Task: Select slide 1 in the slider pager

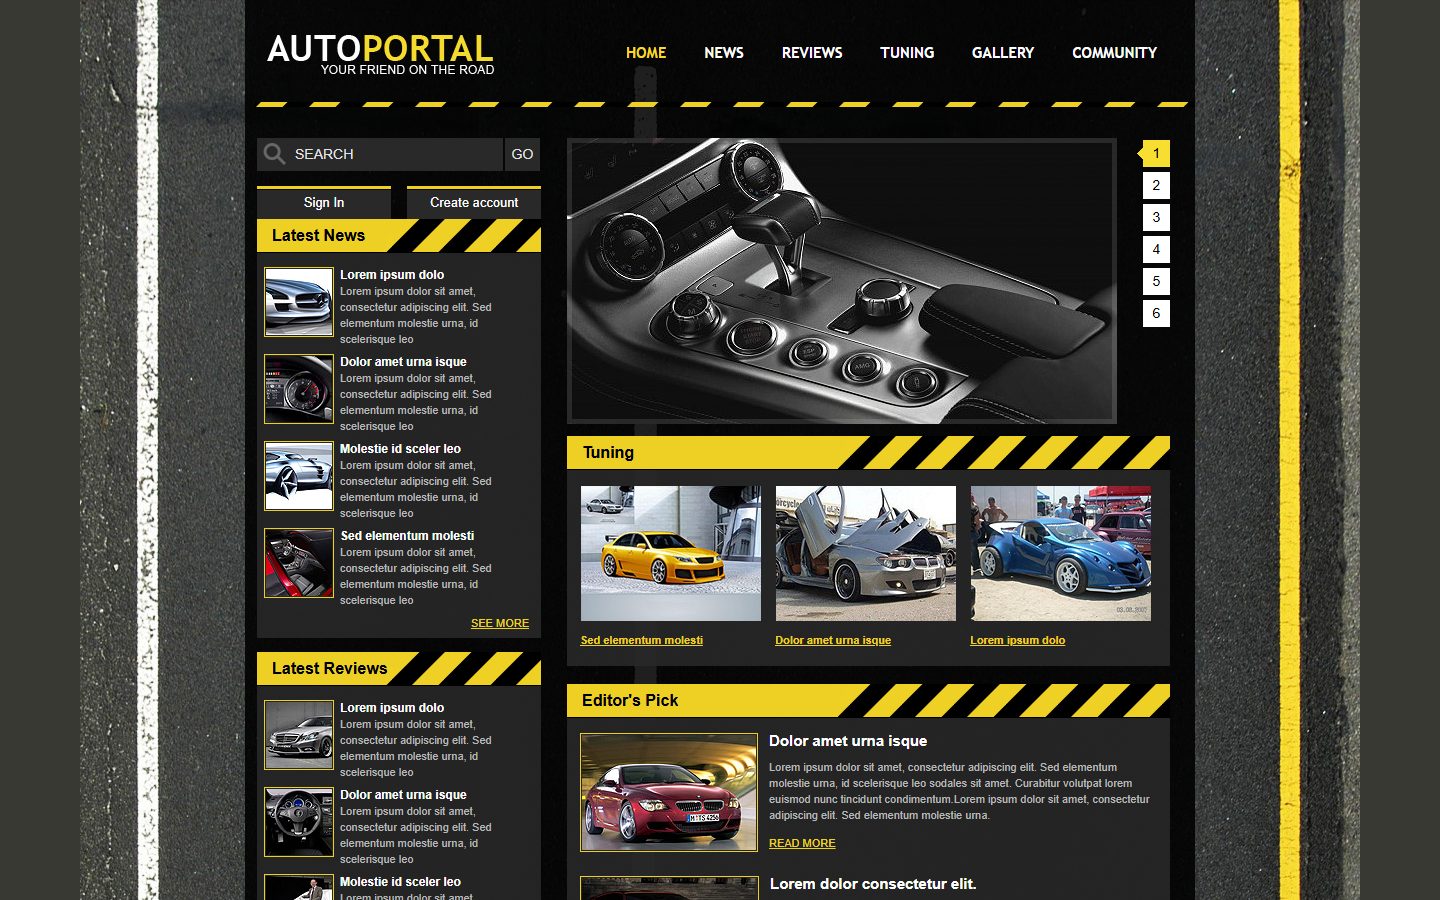Action: pos(1156,153)
